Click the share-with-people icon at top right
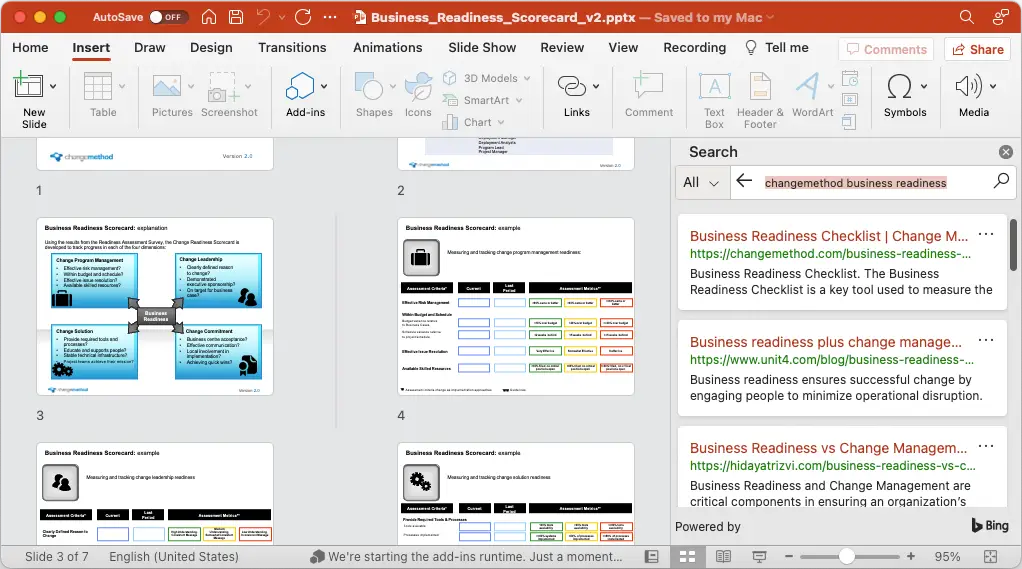This screenshot has width=1022, height=569. pyautogui.click(x=1000, y=17)
